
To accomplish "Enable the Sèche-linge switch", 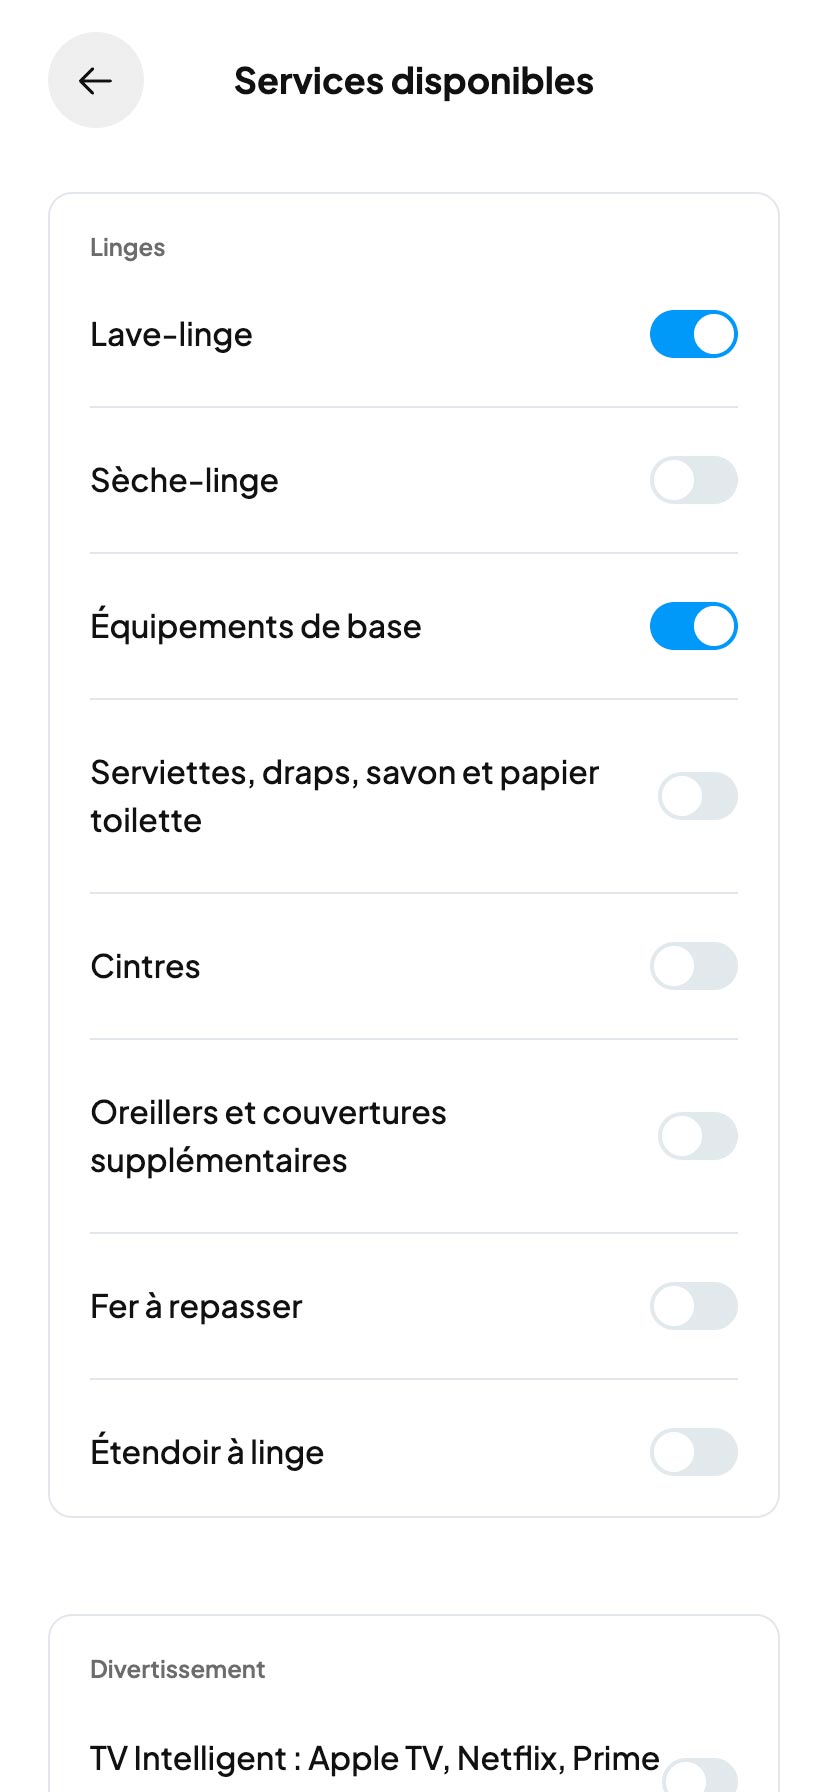I will click(693, 480).
